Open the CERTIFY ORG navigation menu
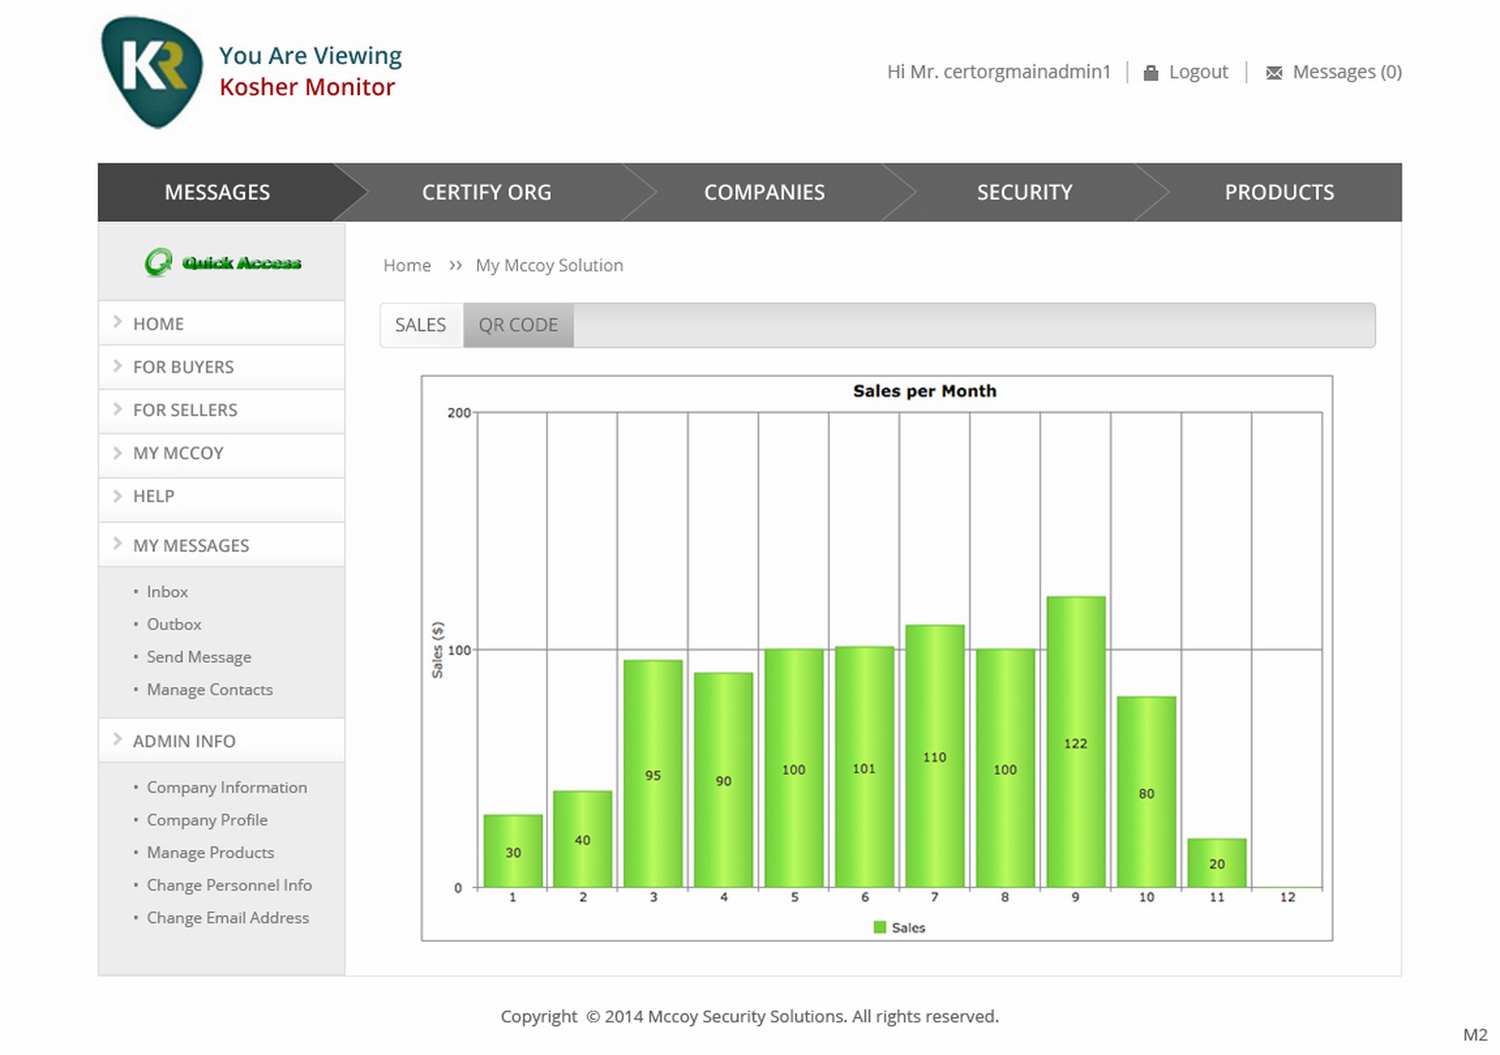 pyautogui.click(x=486, y=192)
